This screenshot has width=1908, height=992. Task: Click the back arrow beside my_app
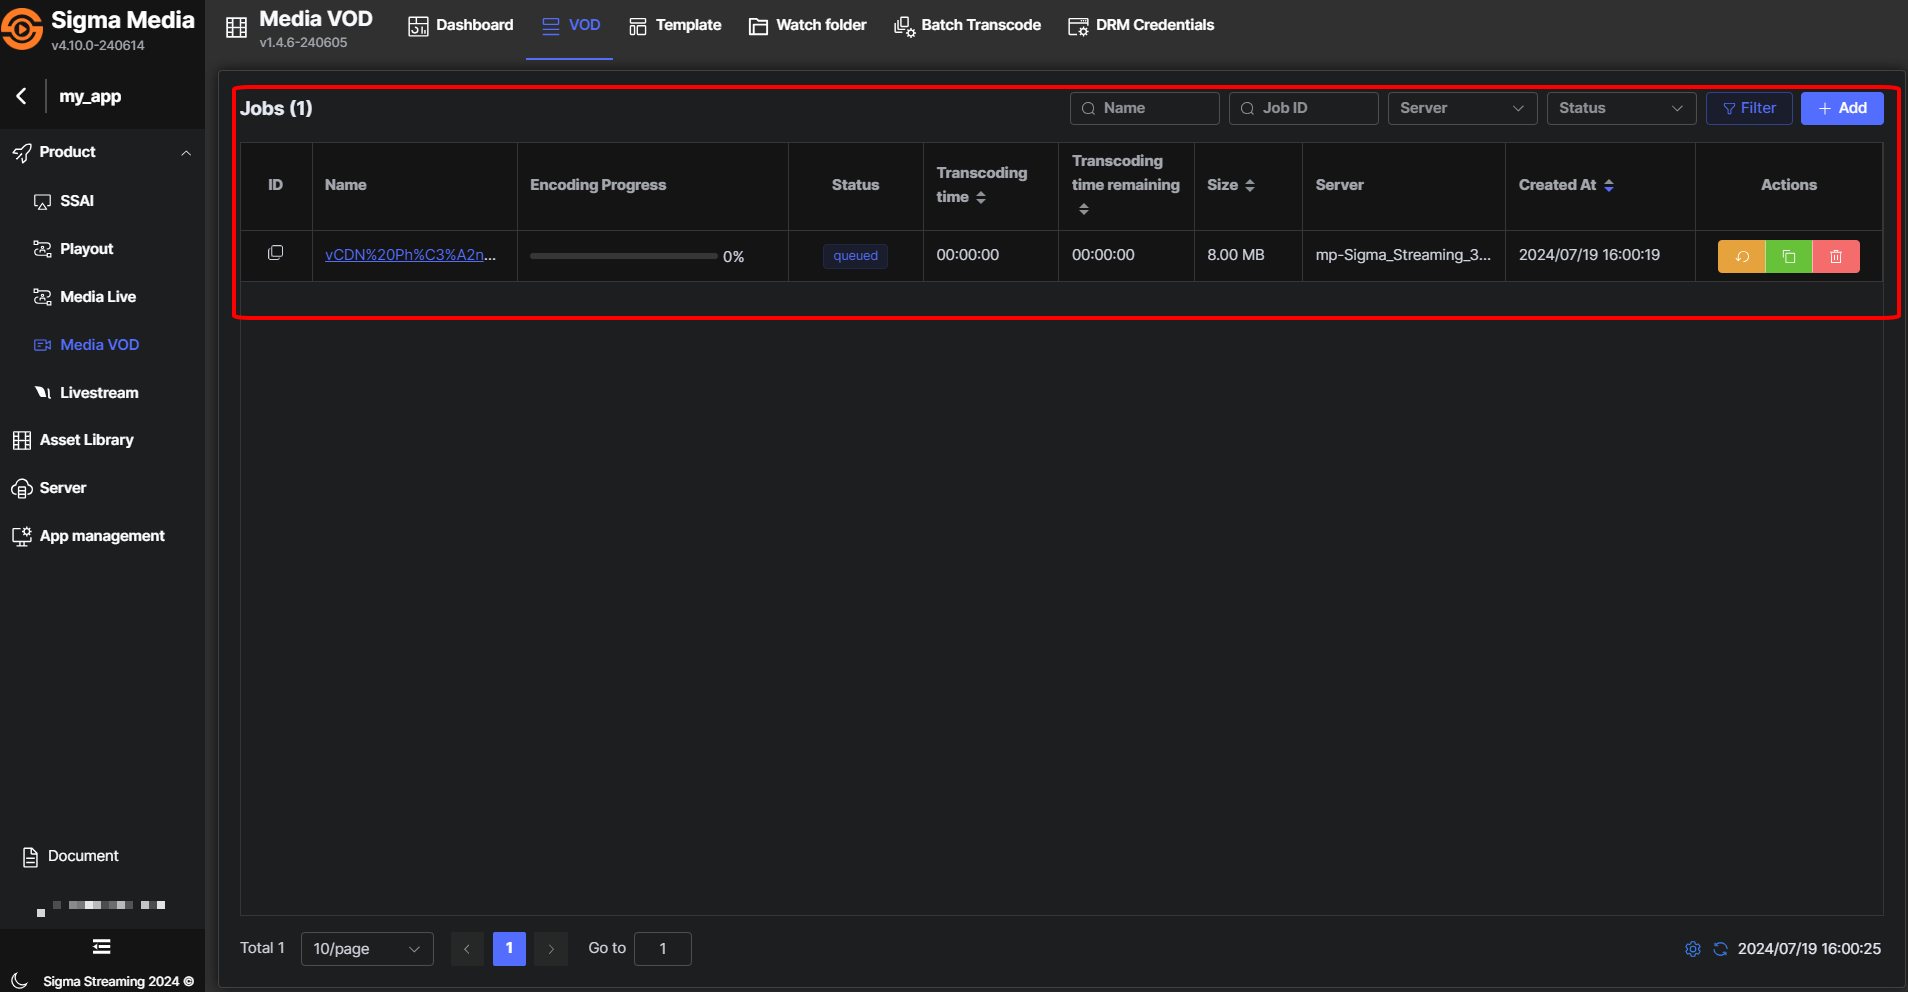[x=22, y=96]
